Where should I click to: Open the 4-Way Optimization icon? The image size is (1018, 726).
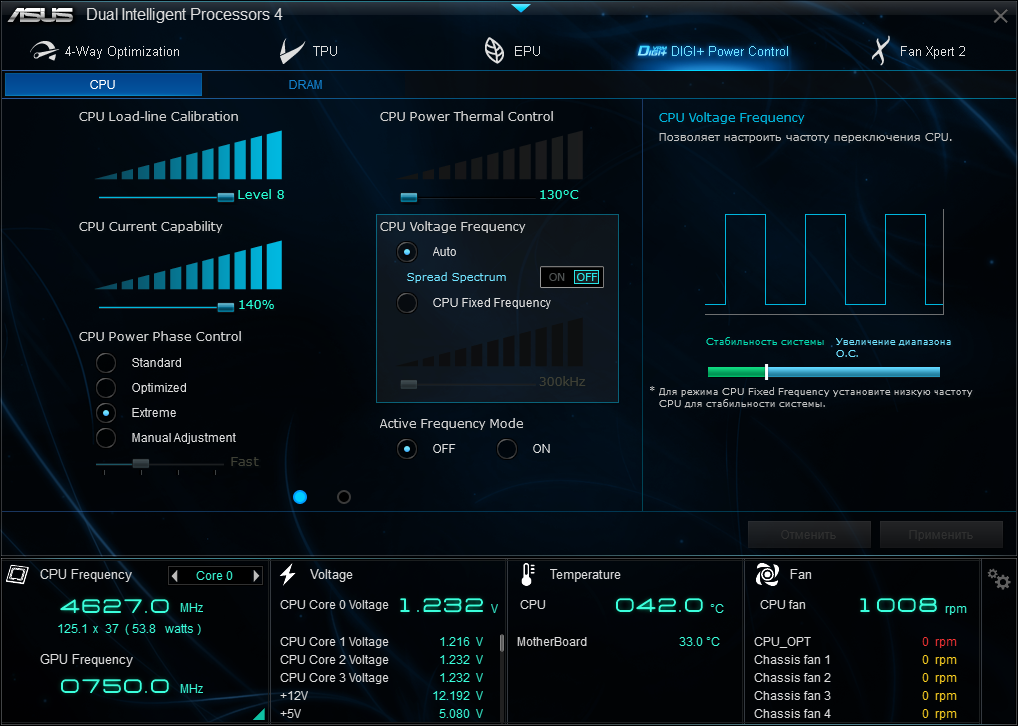[x=43, y=51]
